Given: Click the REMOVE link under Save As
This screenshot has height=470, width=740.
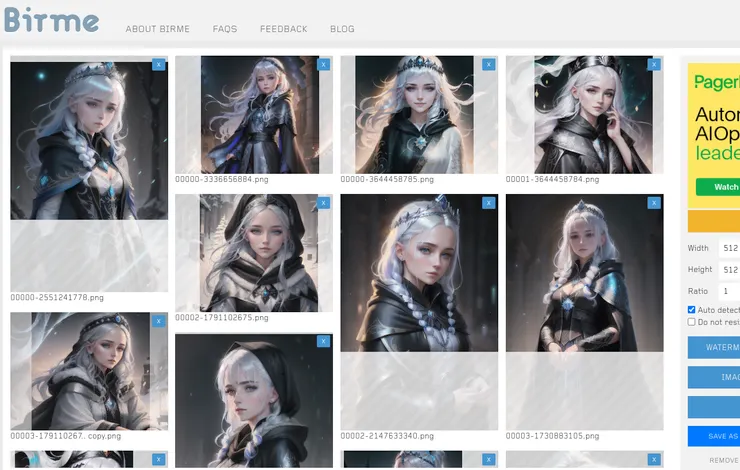Looking at the screenshot, I should 724,460.
